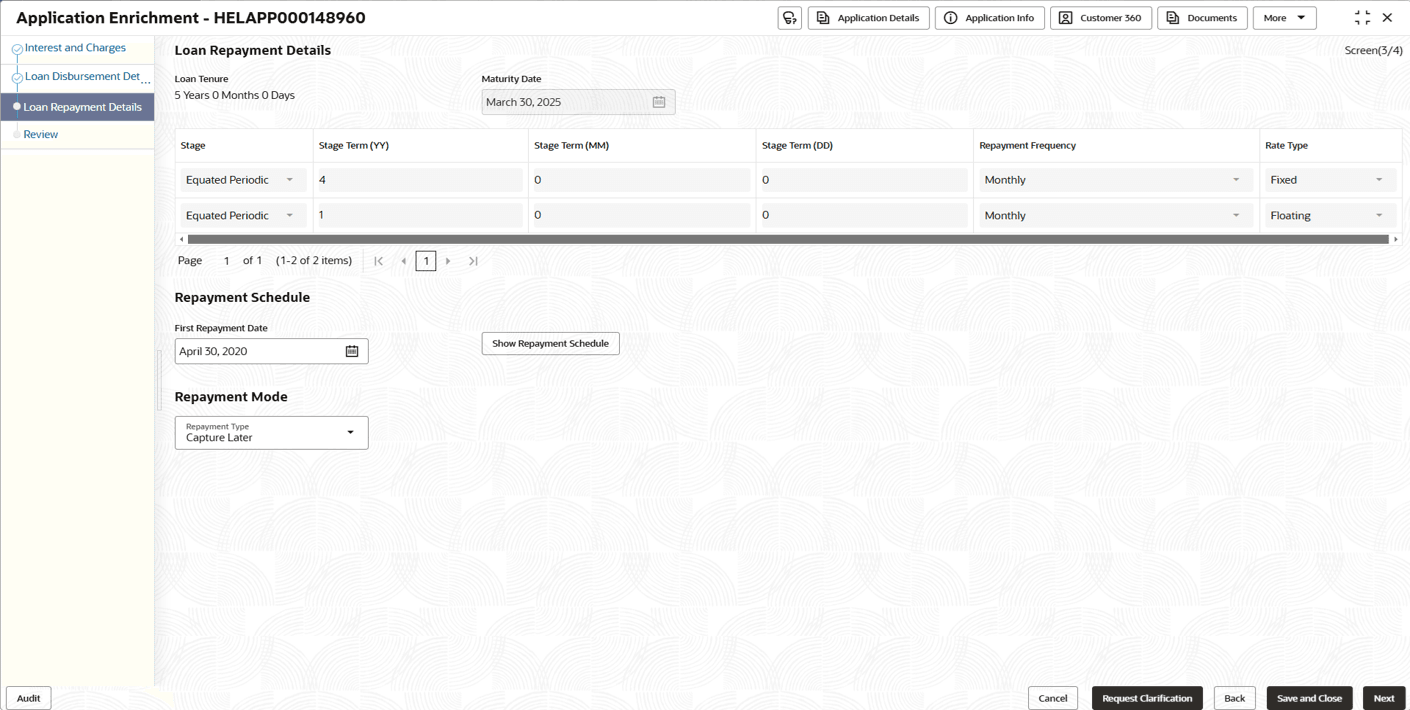Open First Repayment Date calendar icon
The image size is (1410, 710).
pyautogui.click(x=352, y=351)
